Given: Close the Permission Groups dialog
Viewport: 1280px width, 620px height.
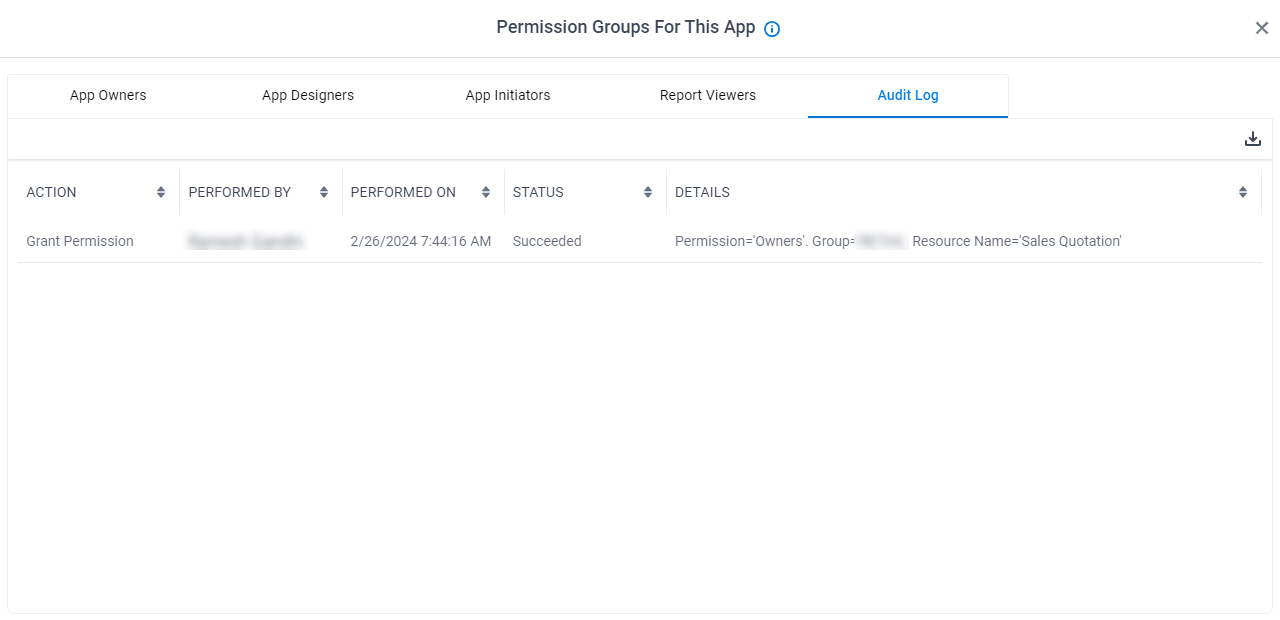Looking at the screenshot, I should point(1262,28).
